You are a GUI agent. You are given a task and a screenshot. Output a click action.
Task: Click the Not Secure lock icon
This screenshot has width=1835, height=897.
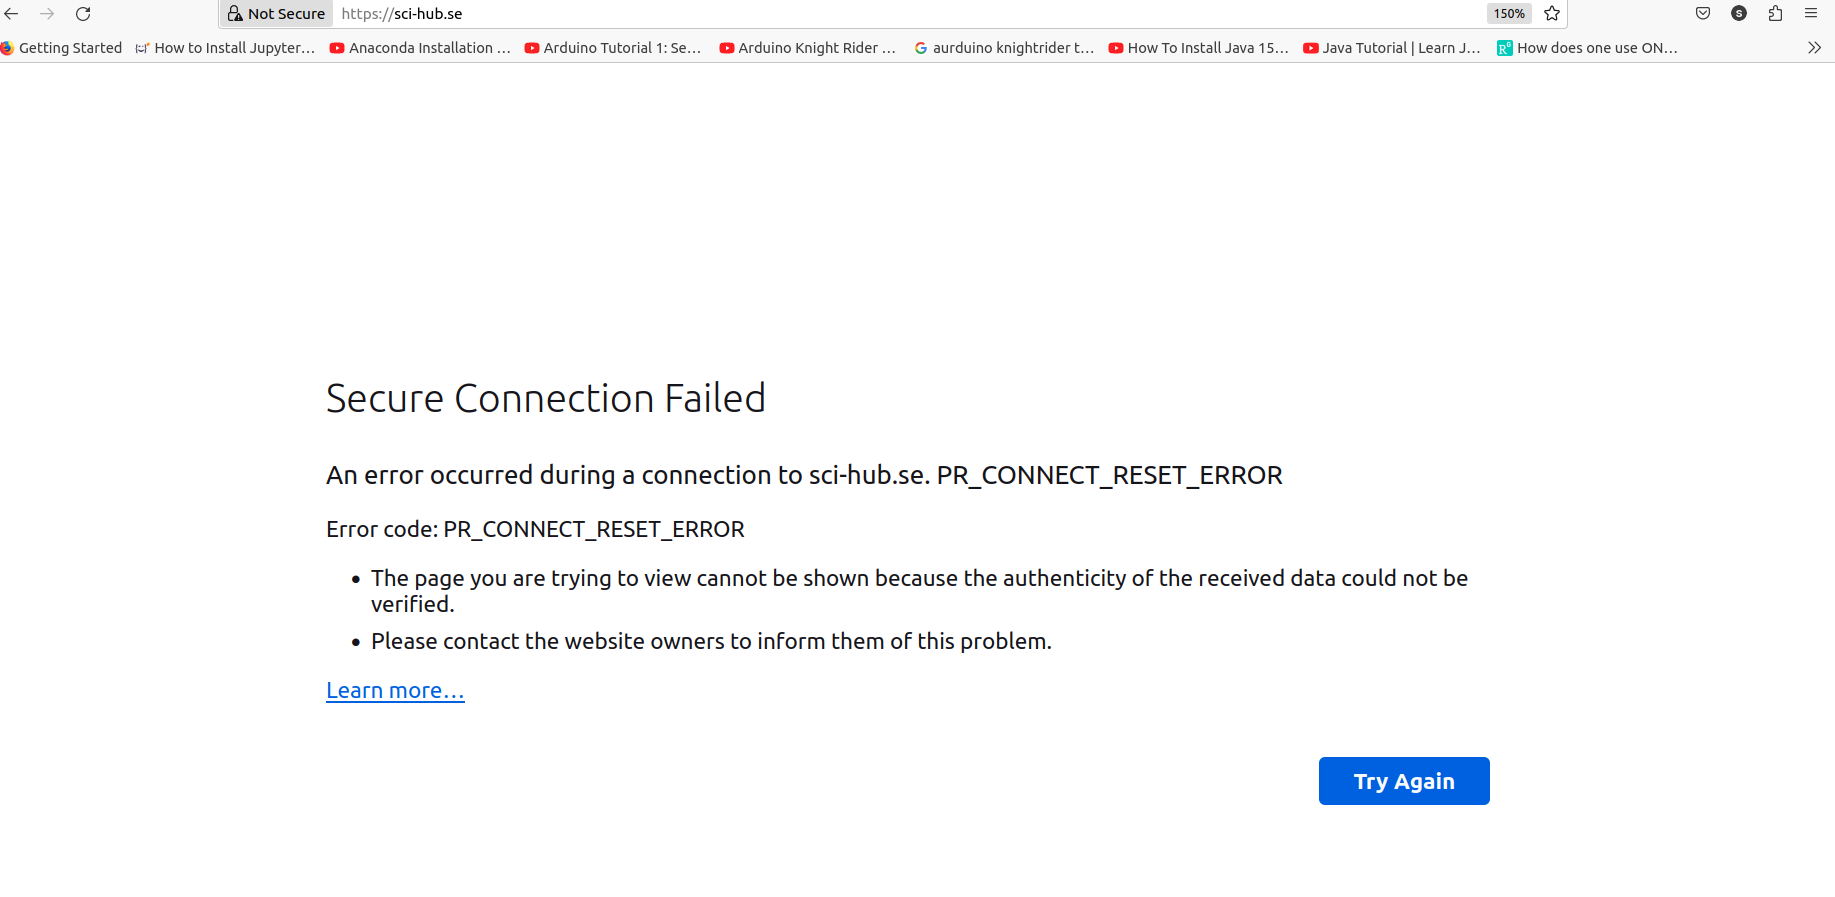[x=236, y=14]
